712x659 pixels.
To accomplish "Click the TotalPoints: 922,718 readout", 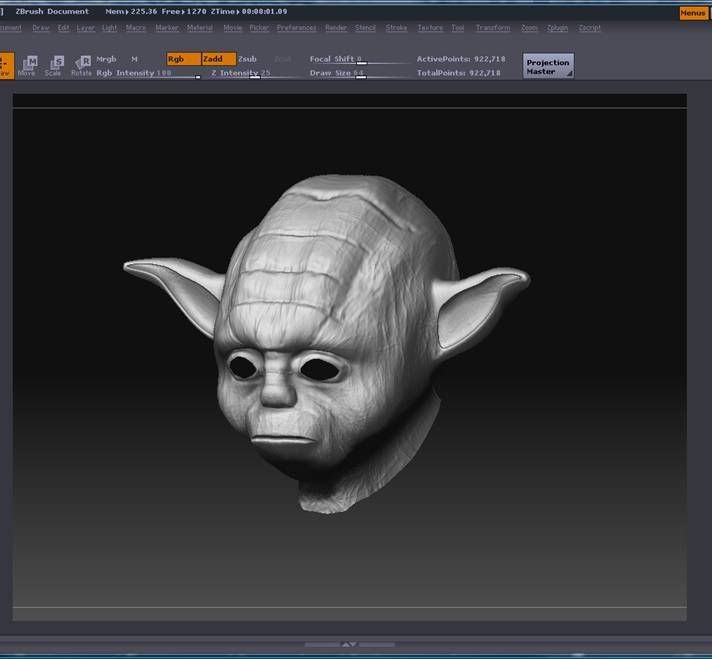I will [459, 73].
